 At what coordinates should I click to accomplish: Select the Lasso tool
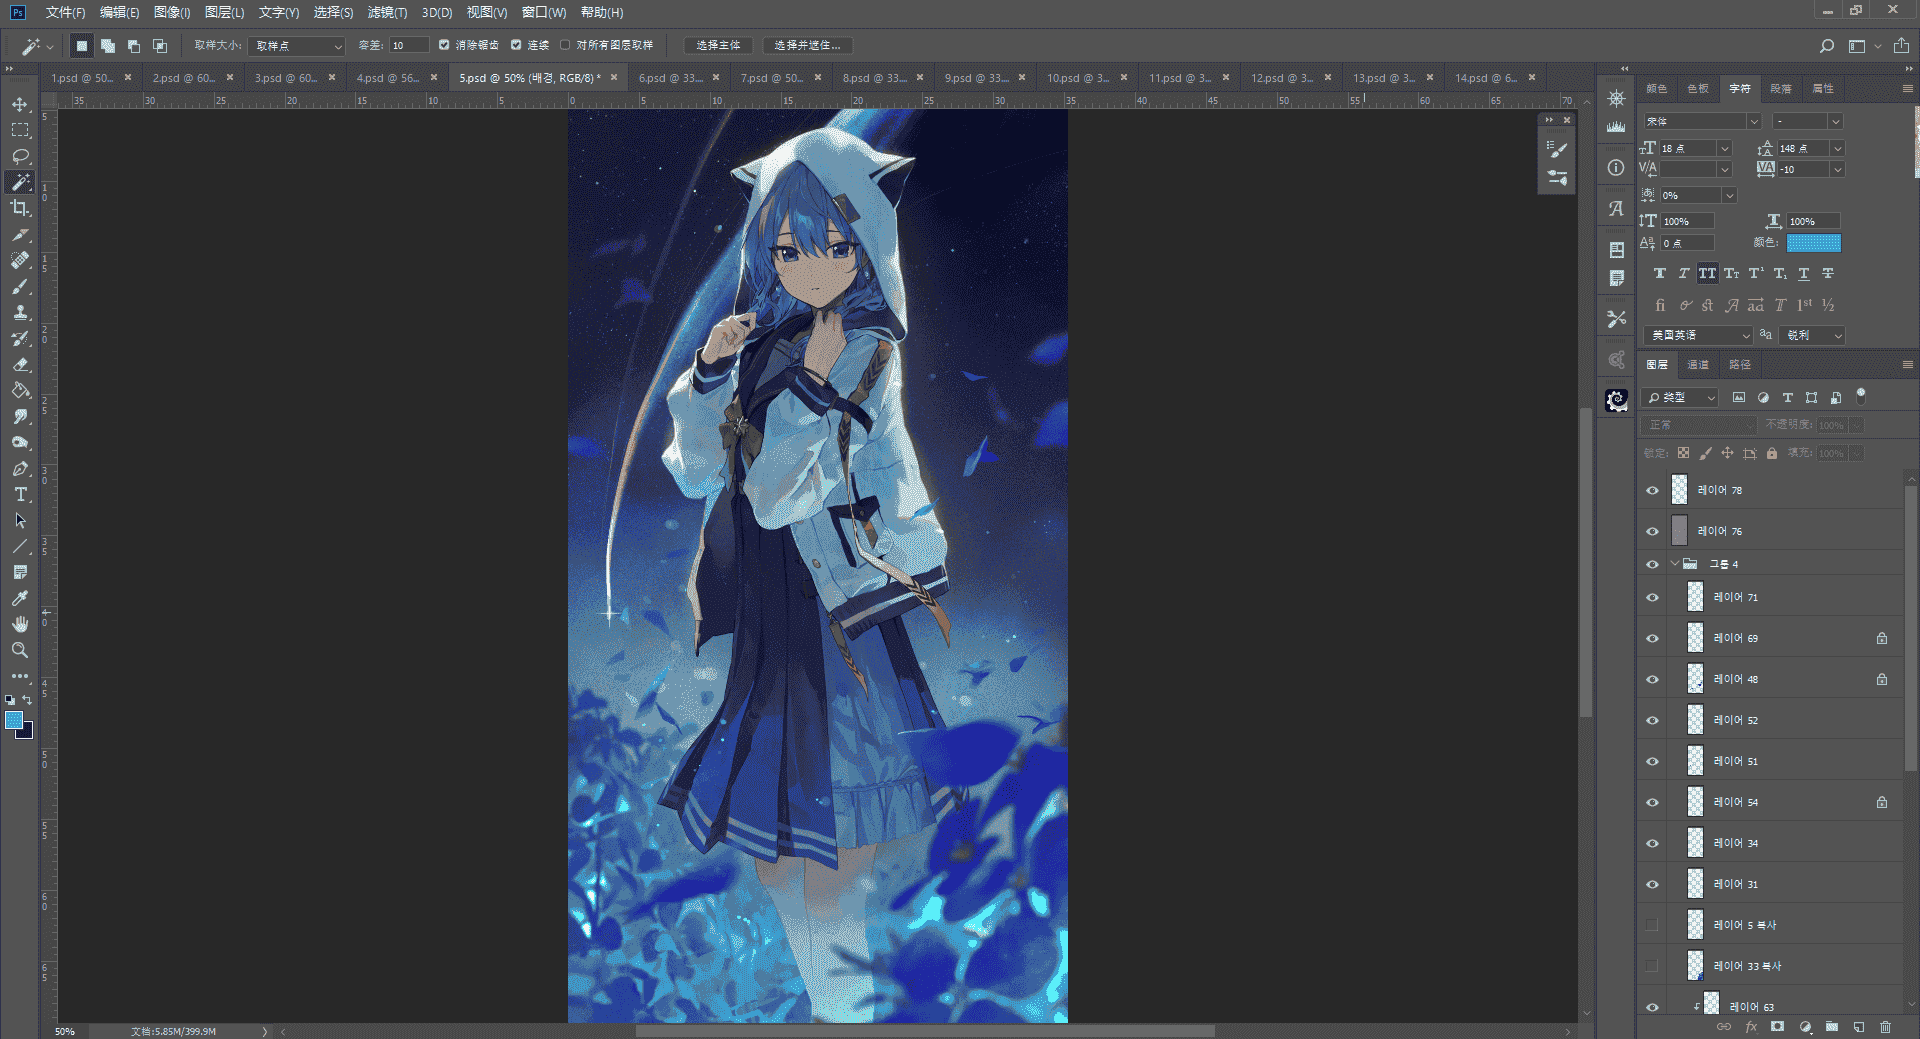pyautogui.click(x=20, y=157)
